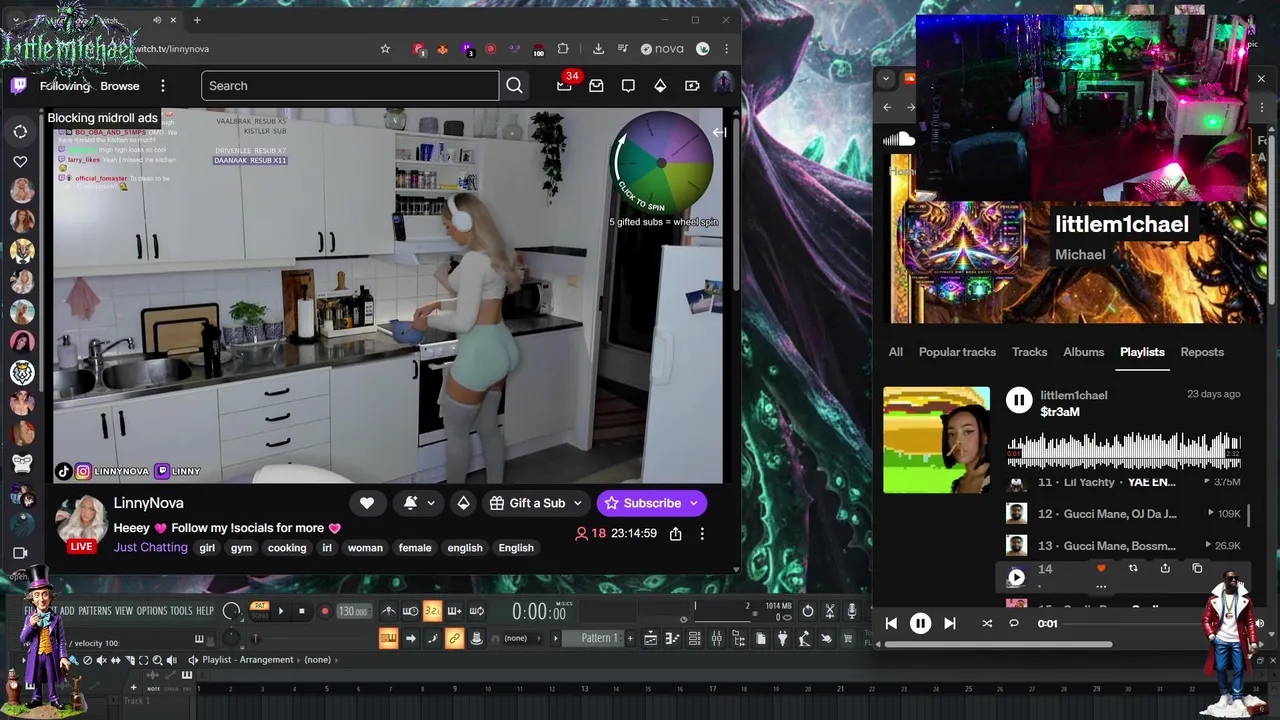The width and height of the screenshot is (1280, 720).
Task: Click the cooking tag
Action: pyautogui.click(x=287, y=548)
